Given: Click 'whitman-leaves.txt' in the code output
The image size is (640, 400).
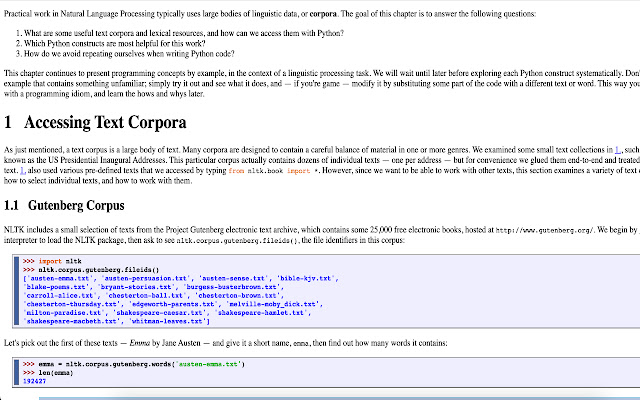Looking at the screenshot, I should point(167,321).
